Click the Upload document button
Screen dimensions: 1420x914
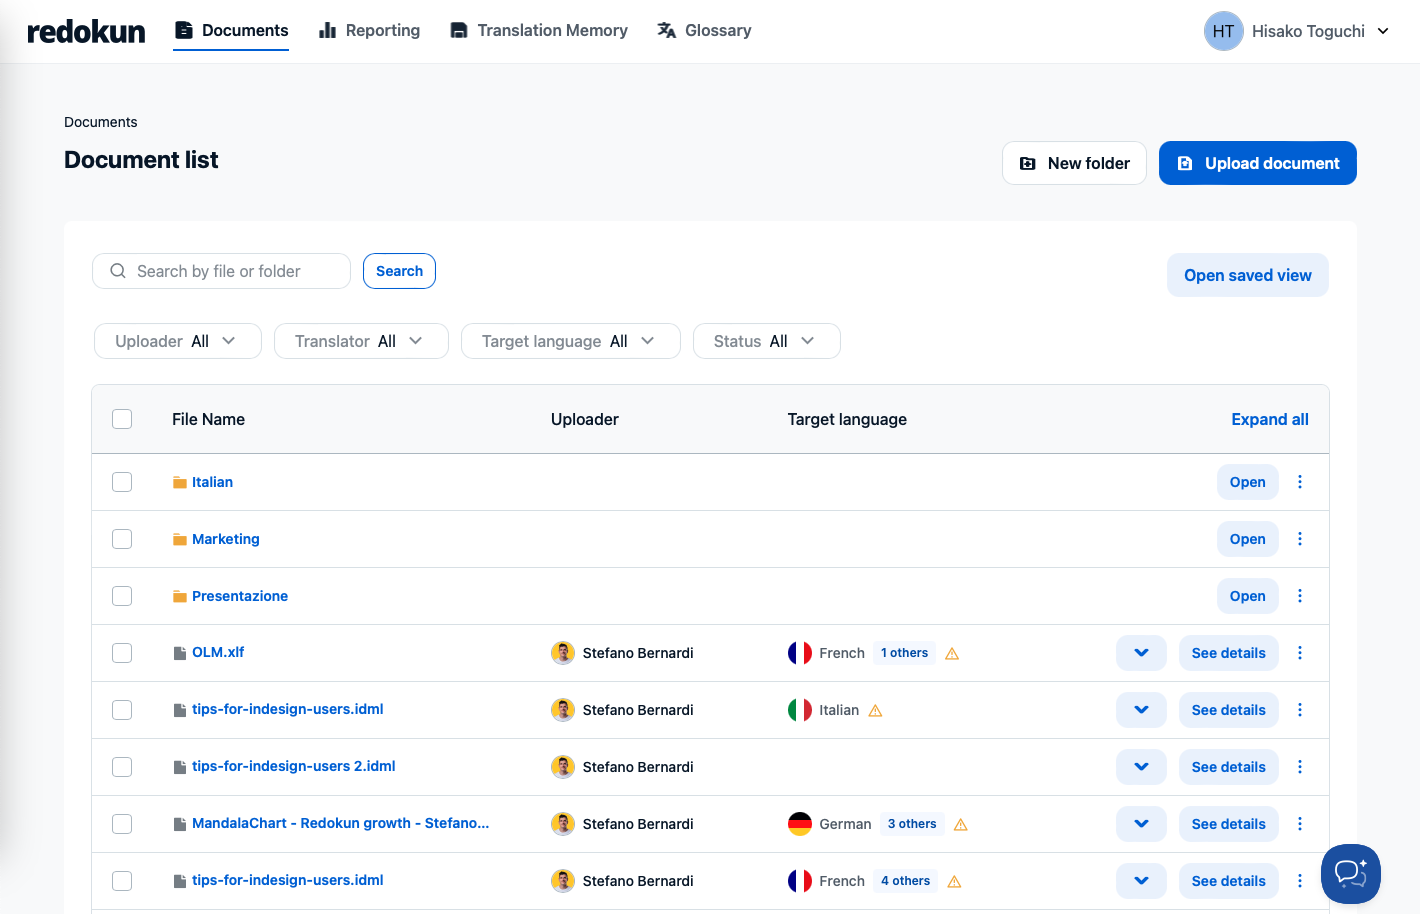(1257, 163)
